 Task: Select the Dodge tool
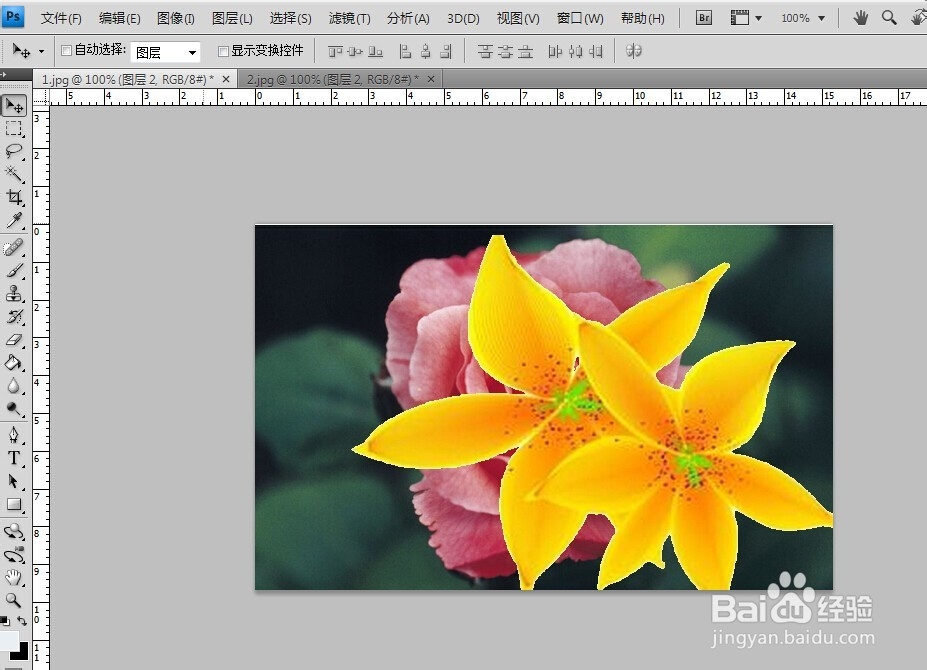click(14, 409)
